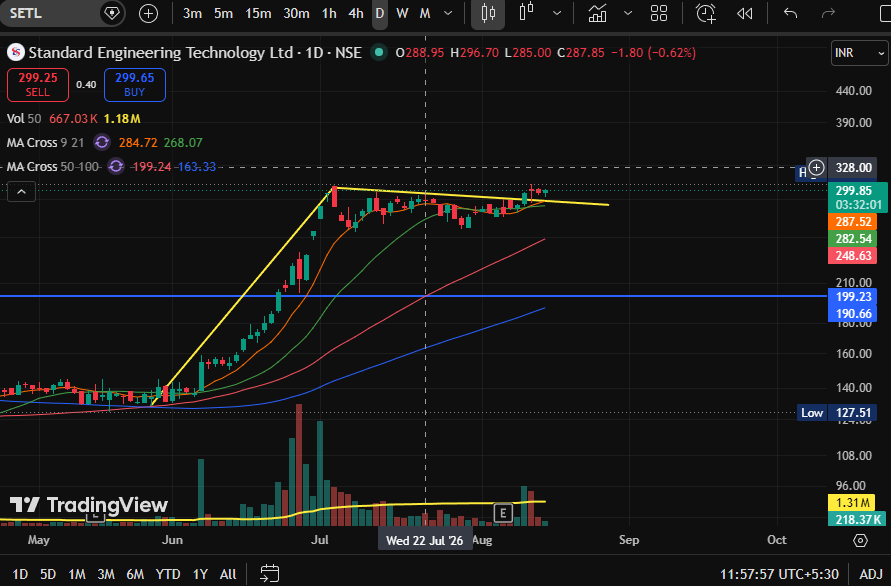Select the 3m timeframe

point(193,13)
